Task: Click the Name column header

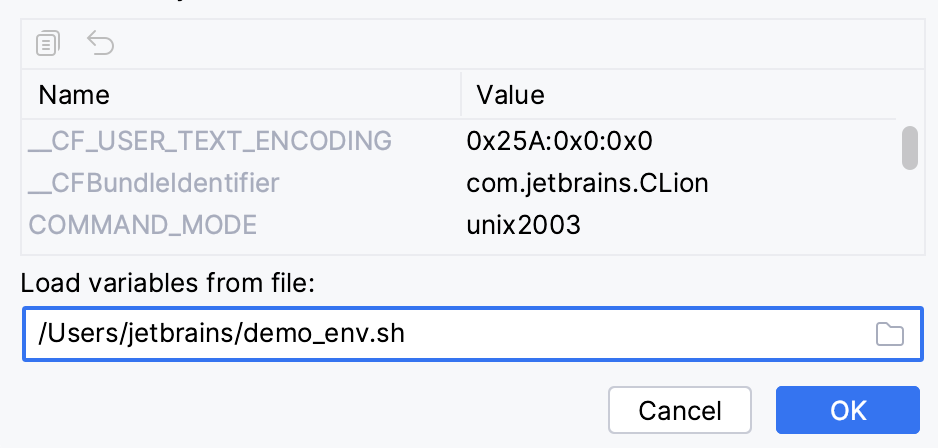Action: coord(74,96)
